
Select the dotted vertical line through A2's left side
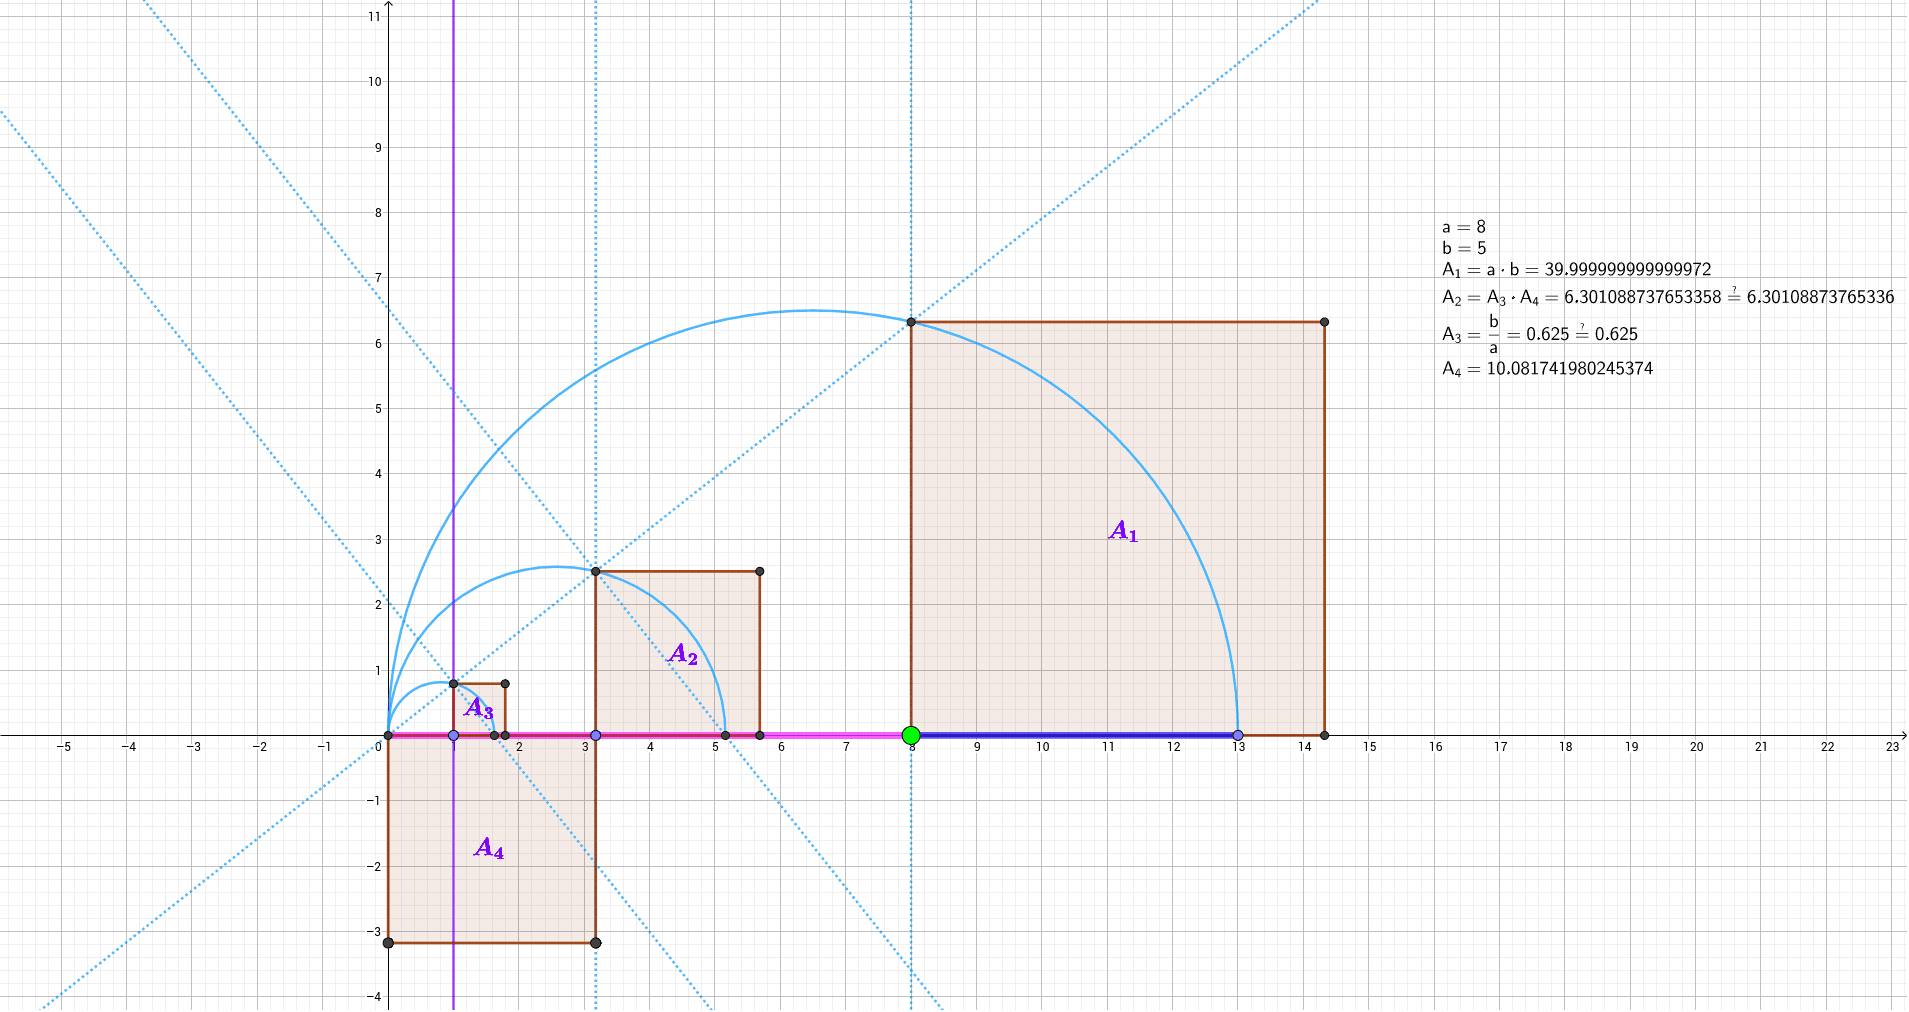pos(596,250)
